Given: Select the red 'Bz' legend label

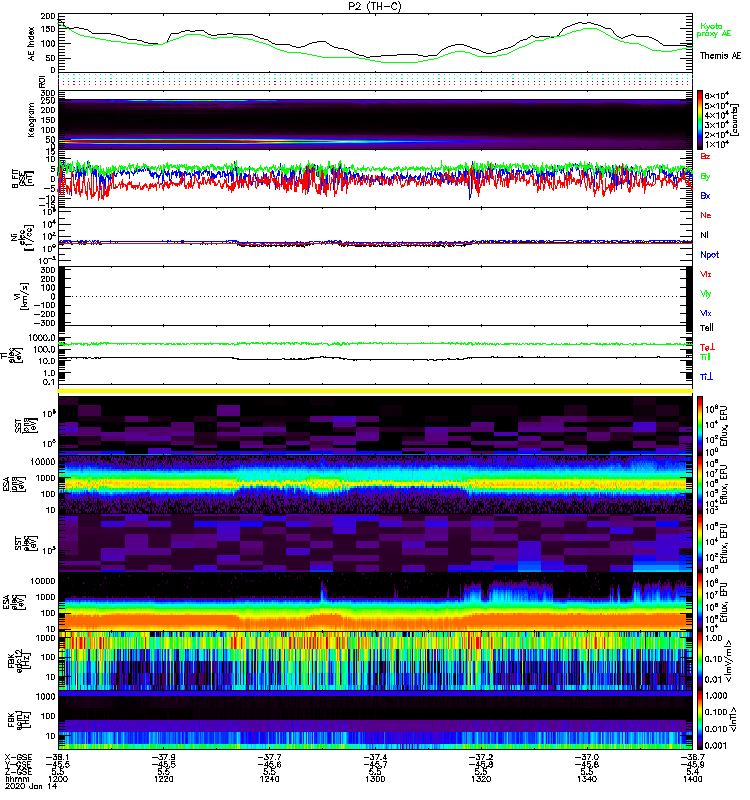Looking at the screenshot, I should pos(705,156).
